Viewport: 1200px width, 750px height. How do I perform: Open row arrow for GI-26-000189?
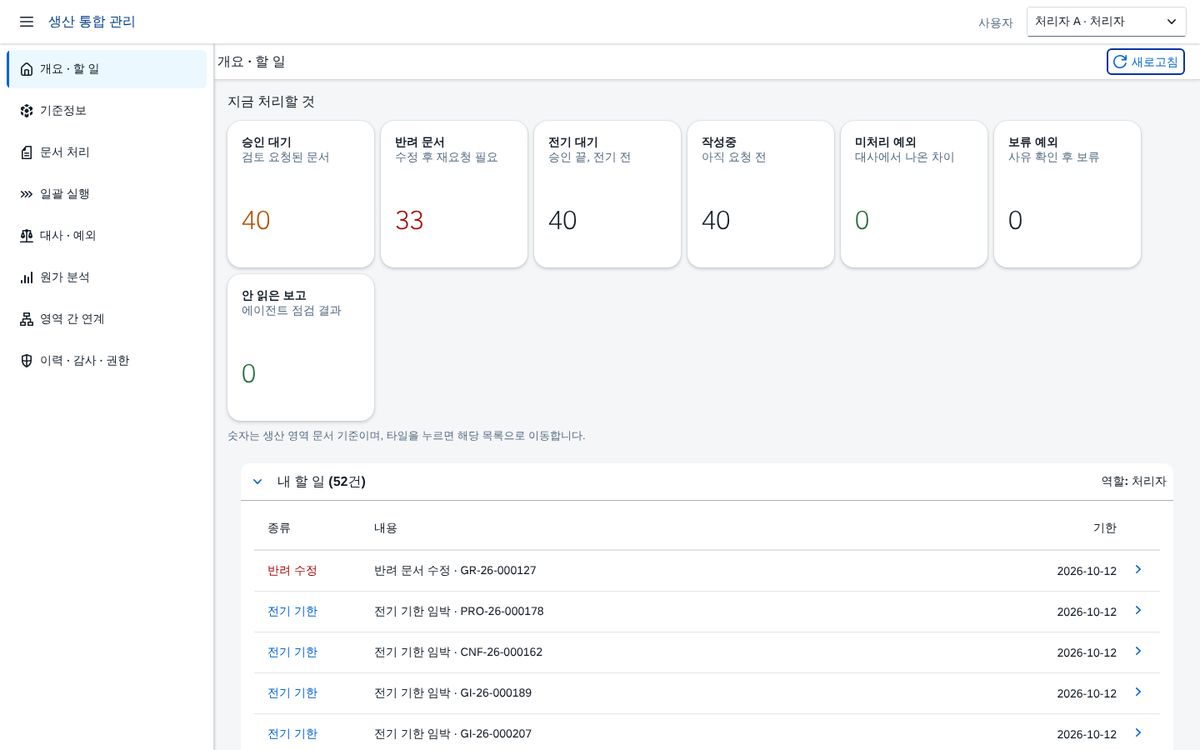tap(1138, 692)
